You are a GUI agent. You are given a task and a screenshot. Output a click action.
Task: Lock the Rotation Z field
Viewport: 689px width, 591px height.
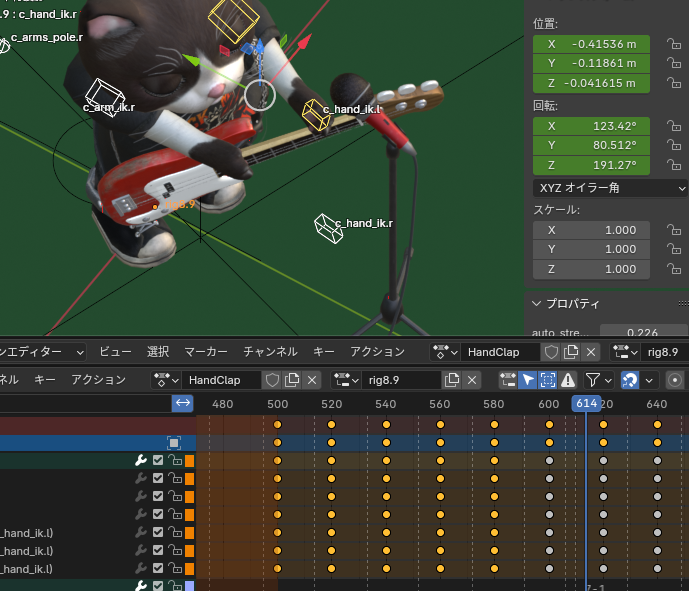[x=674, y=165]
